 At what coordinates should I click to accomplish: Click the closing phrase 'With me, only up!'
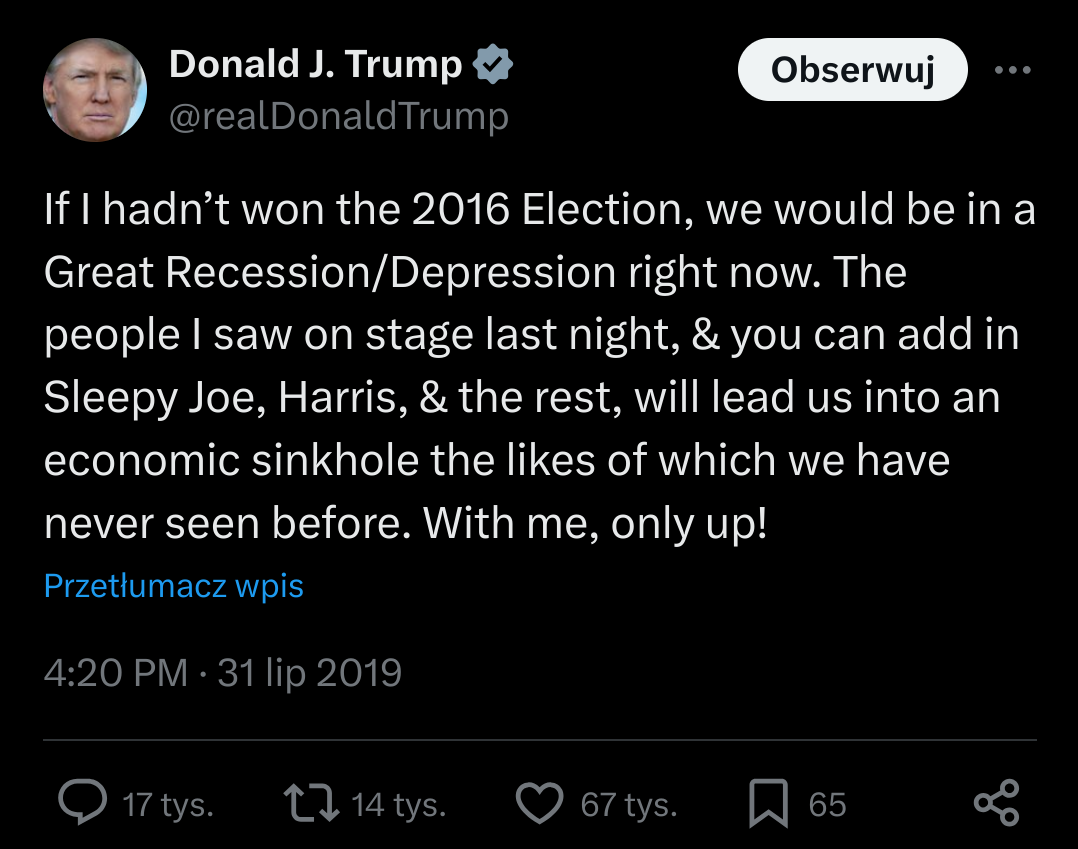pyautogui.click(x=596, y=524)
